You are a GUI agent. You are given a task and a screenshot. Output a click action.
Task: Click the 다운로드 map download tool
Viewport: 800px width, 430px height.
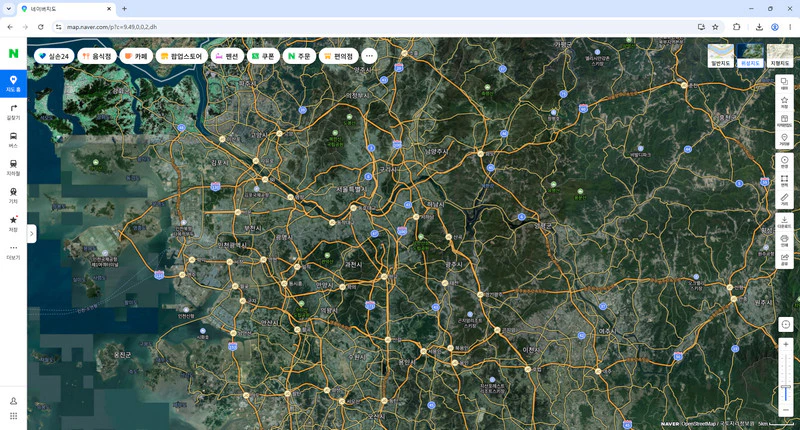click(x=784, y=222)
